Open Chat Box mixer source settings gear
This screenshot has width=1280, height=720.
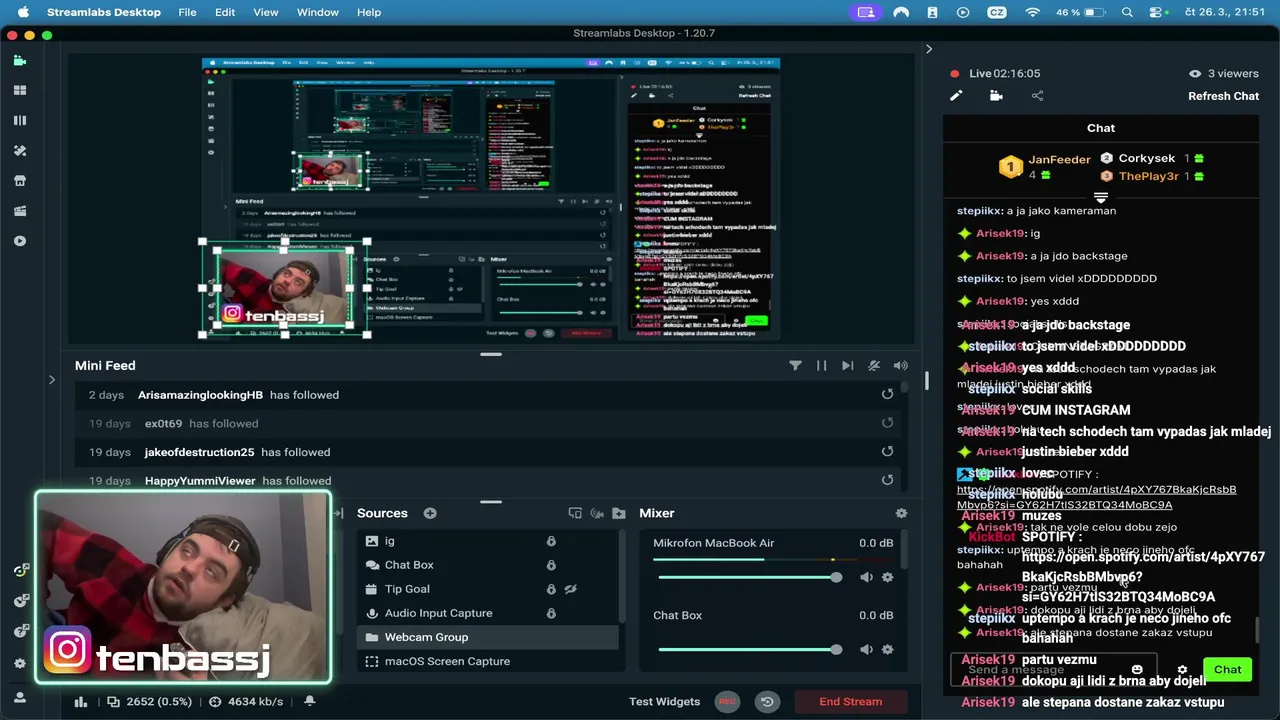[x=887, y=649]
